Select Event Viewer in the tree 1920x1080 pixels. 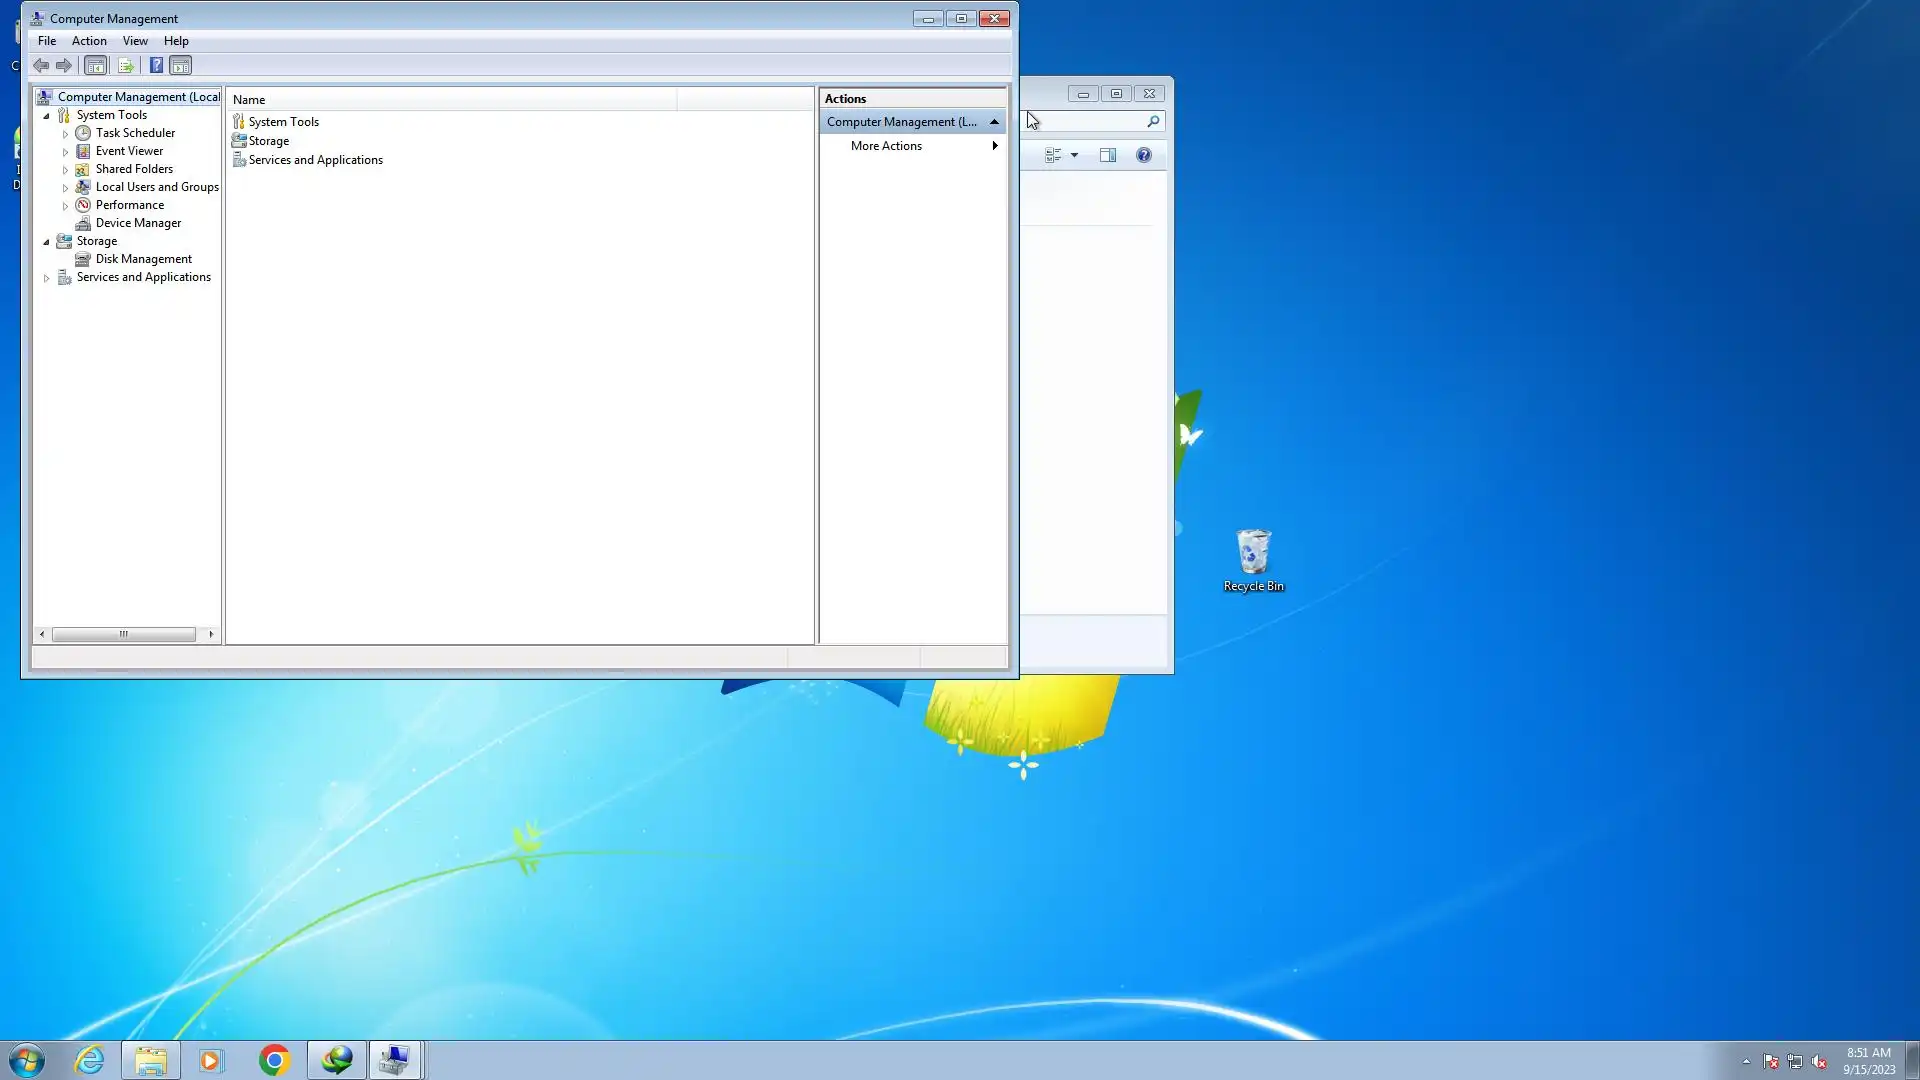129,151
